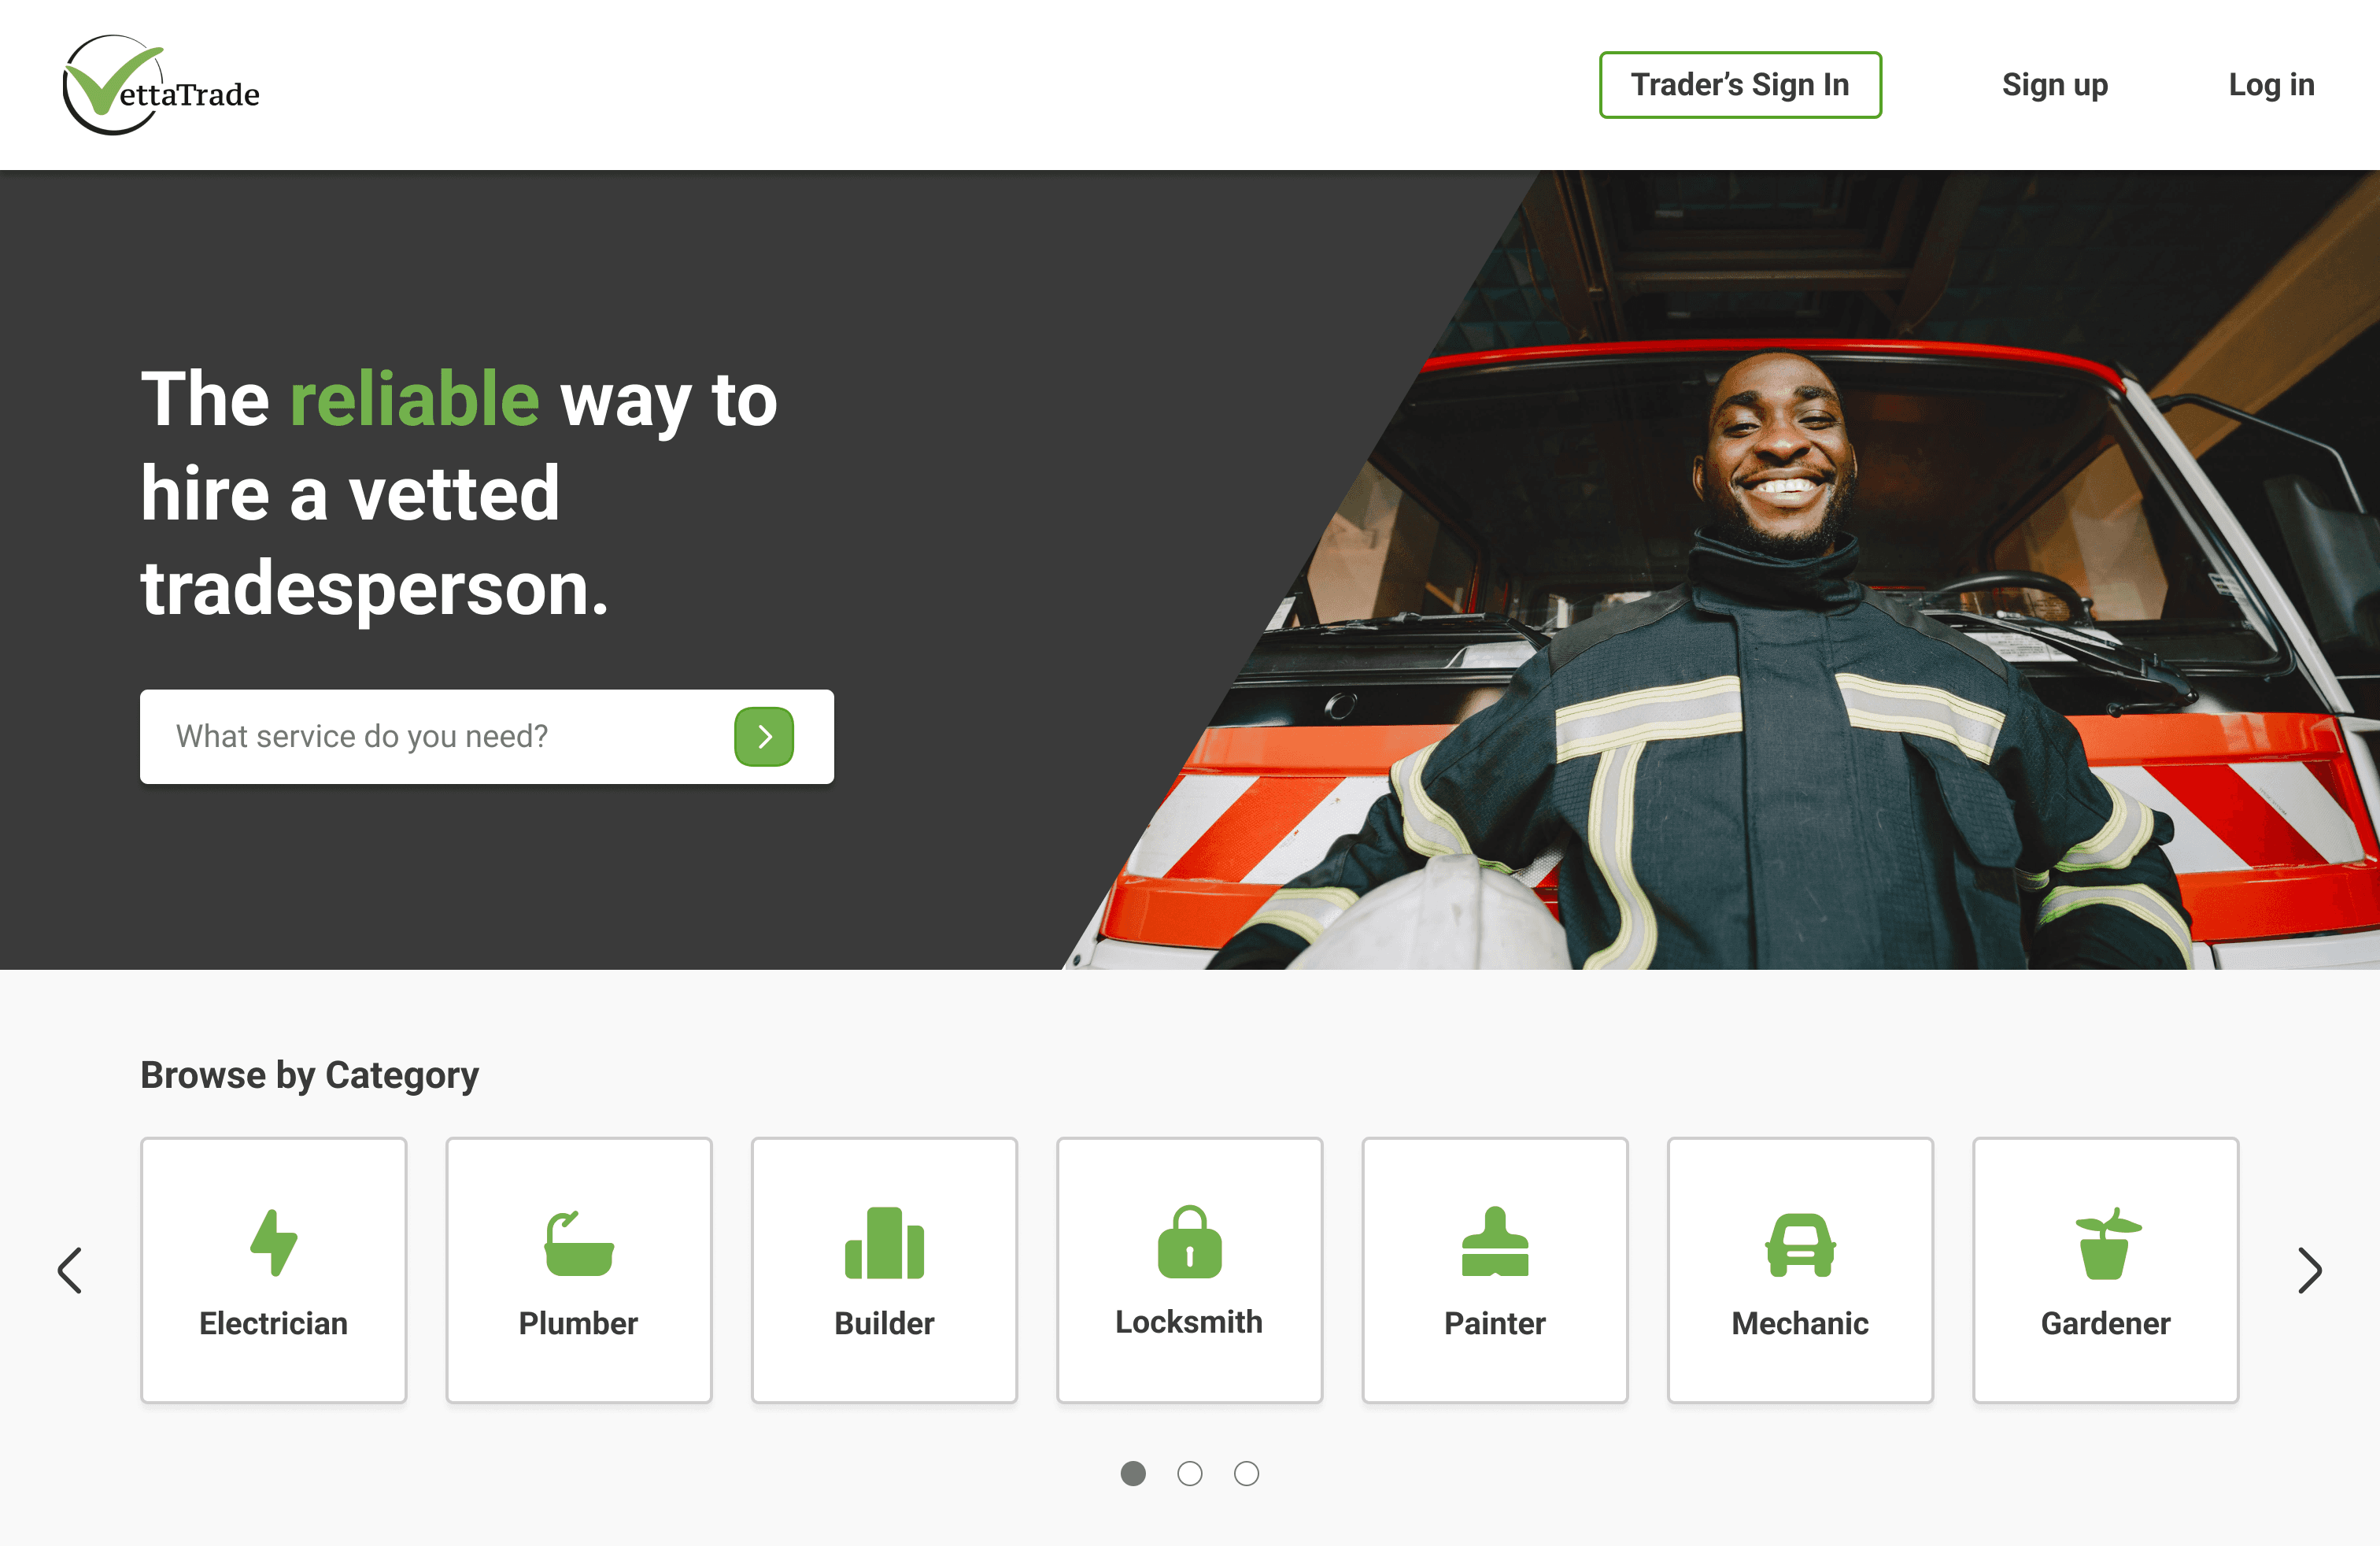The image size is (2380, 1546).
Task: Choose the Plumber bathtub icon
Action: [579, 1243]
